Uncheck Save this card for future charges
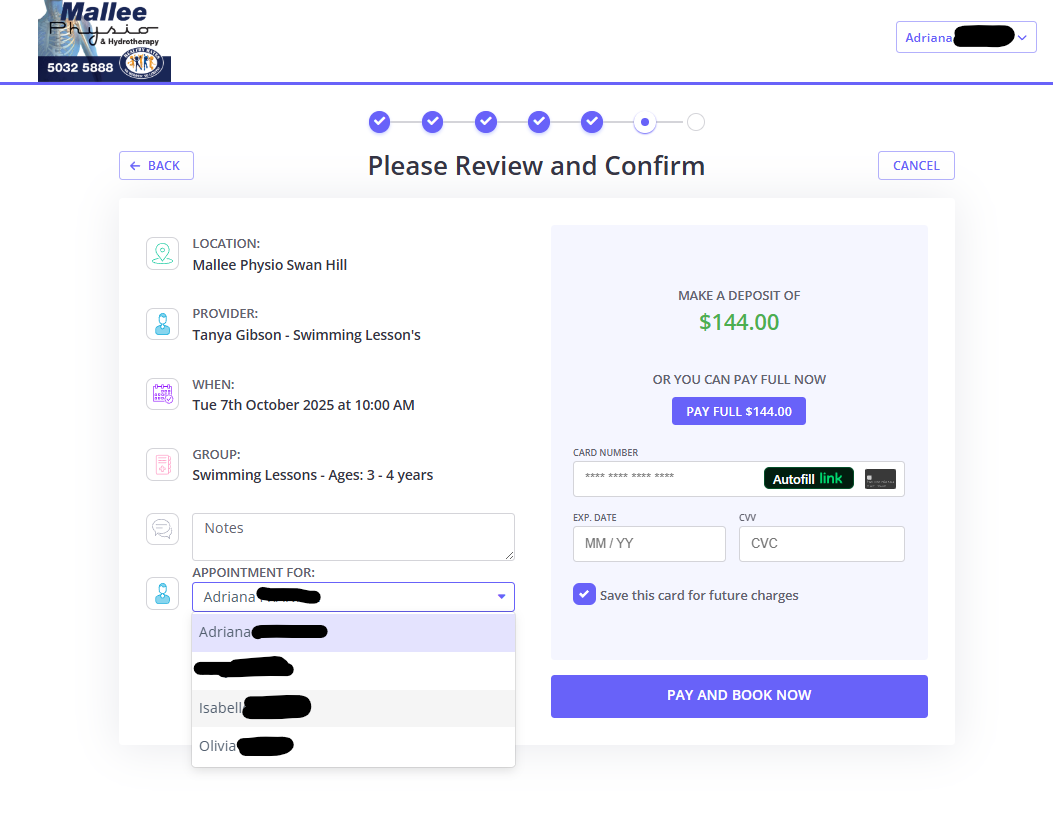1053x816 pixels. pyautogui.click(x=584, y=595)
